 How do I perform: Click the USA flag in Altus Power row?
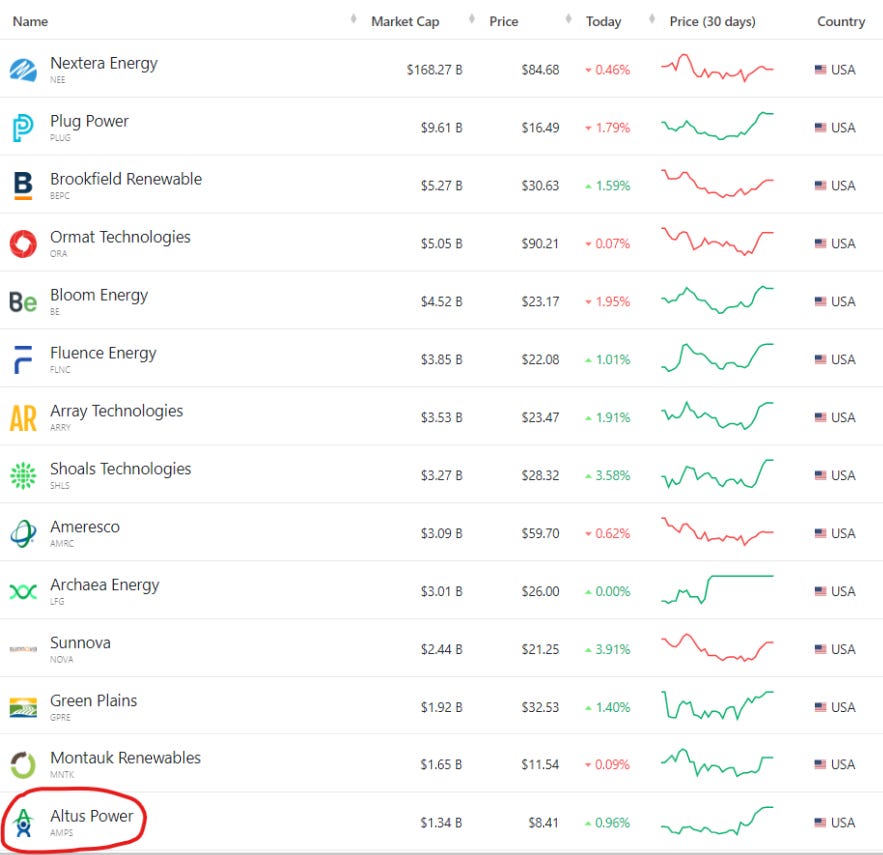pos(820,823)
